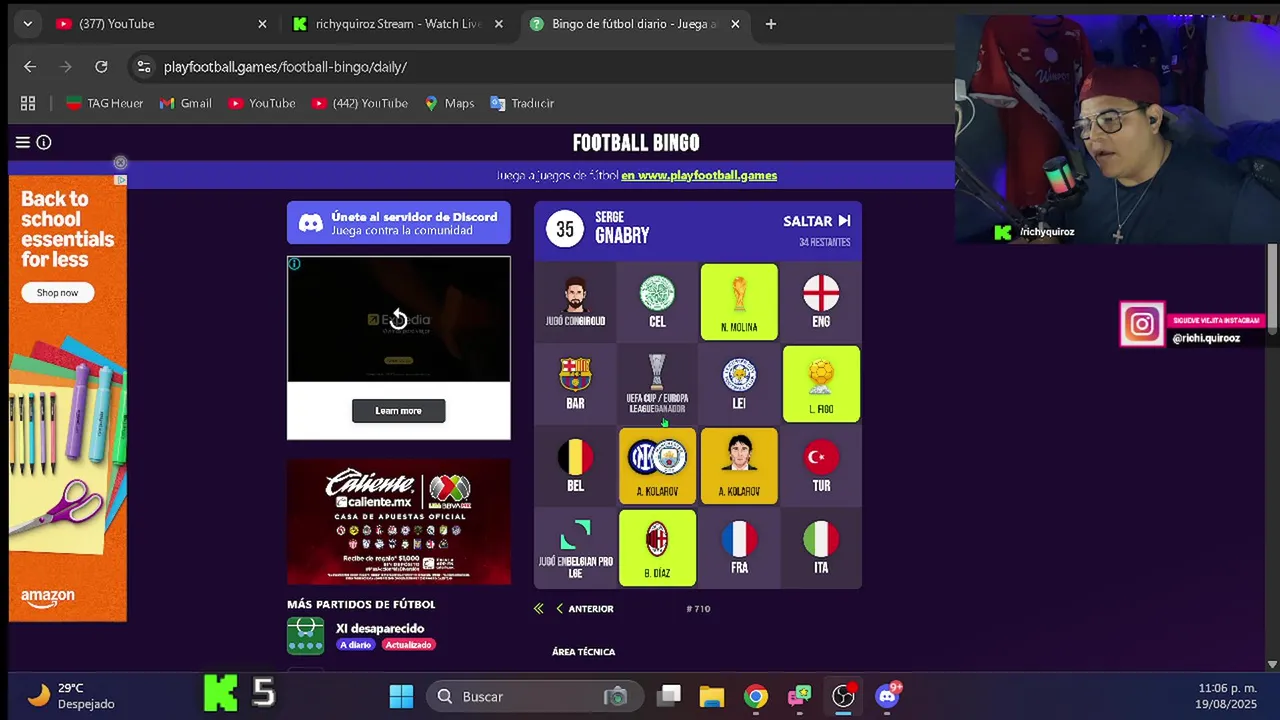Image resolution: width=1280 pixels, height=720 pixels.
Task: Open the hamburger menu on Football Bingo
Action: point(22,142)
